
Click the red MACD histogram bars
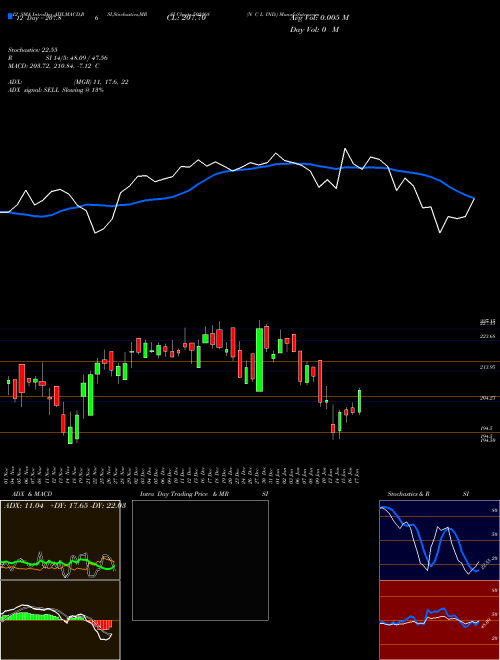pos(102,625)
